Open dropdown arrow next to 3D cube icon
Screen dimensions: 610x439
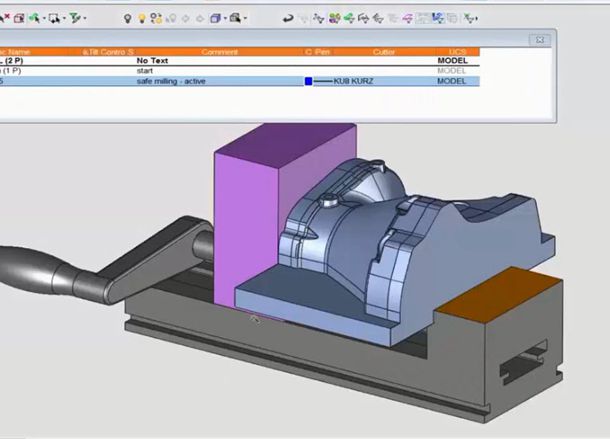tap(225, 18)
